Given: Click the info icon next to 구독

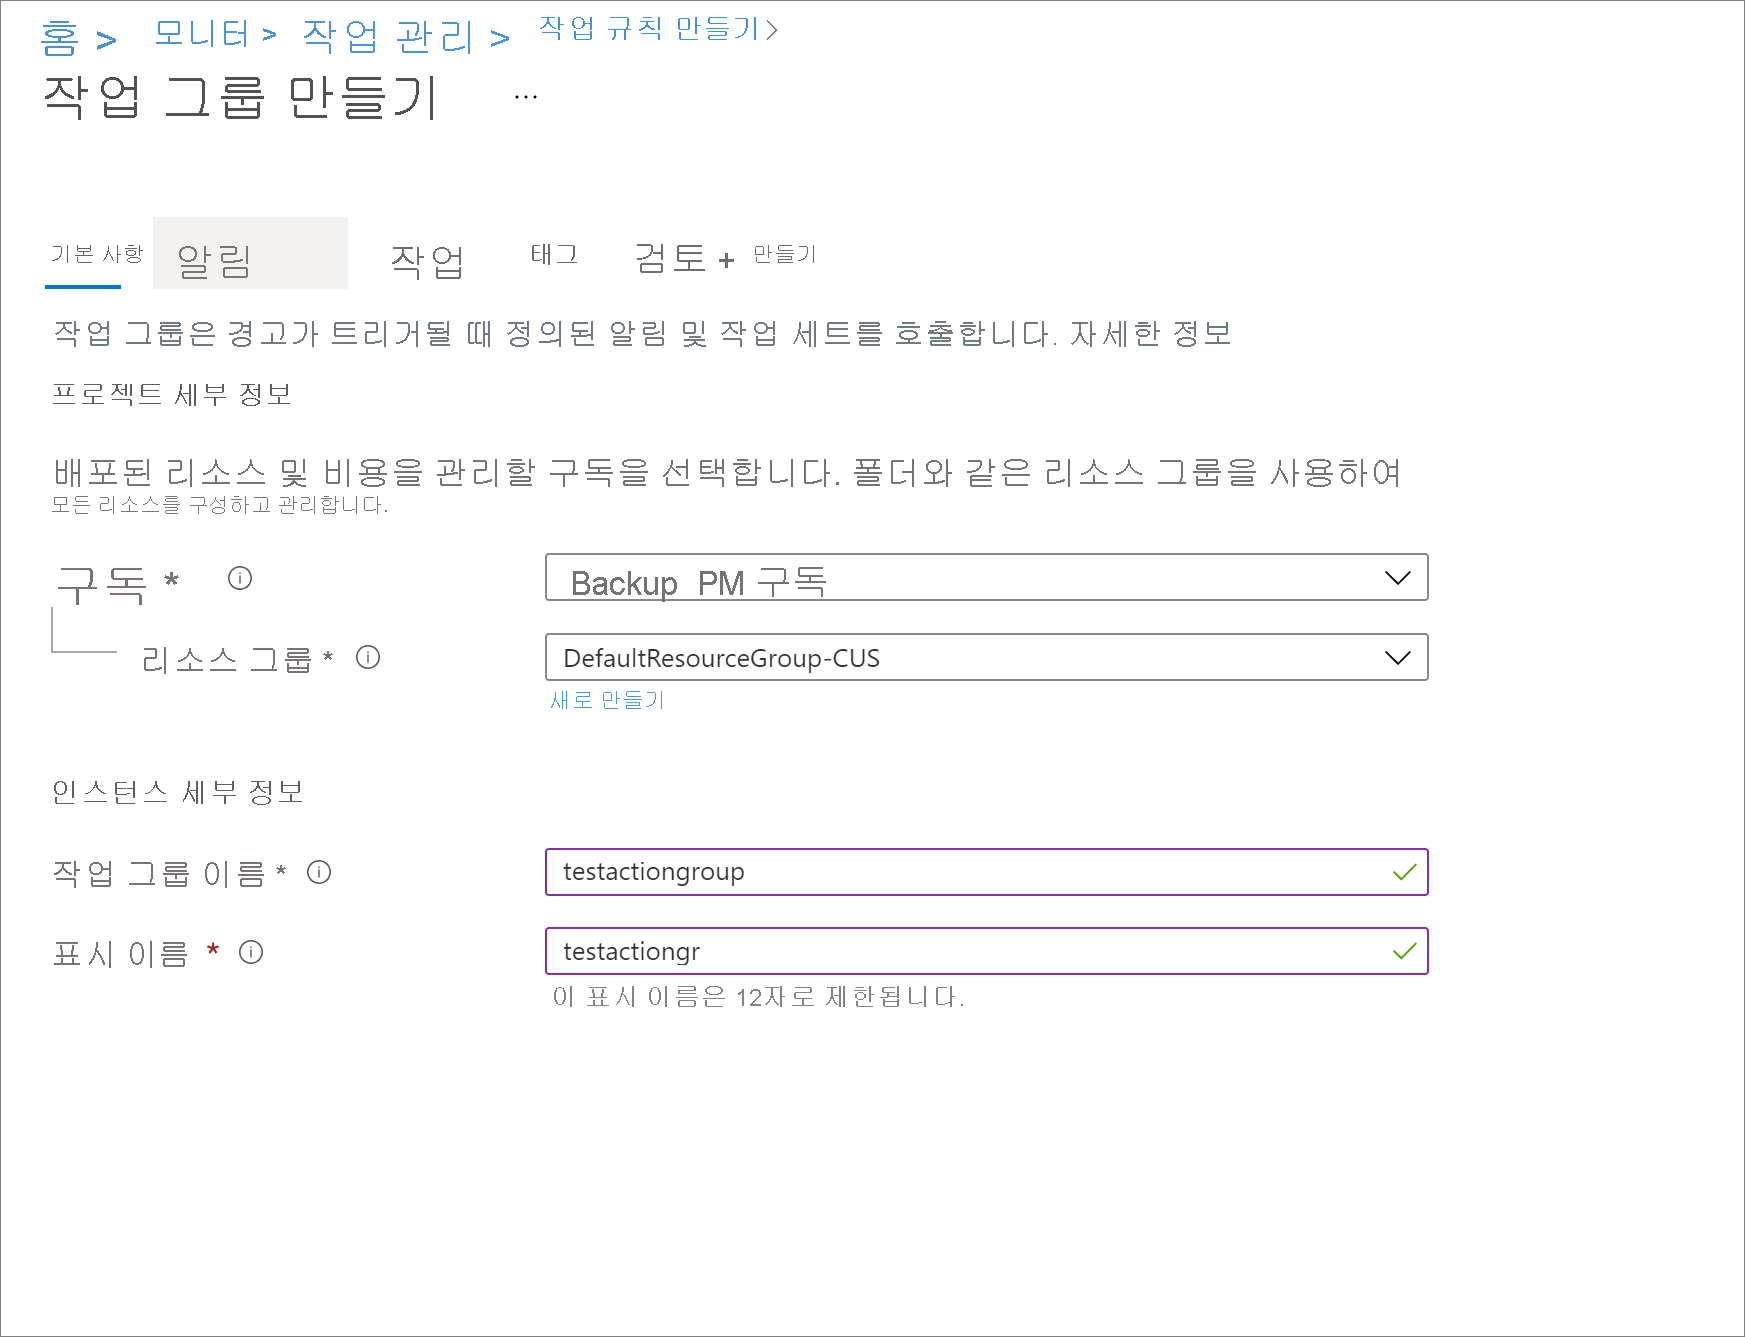Looking at the screenshot, I should click(x=240, y=578).
